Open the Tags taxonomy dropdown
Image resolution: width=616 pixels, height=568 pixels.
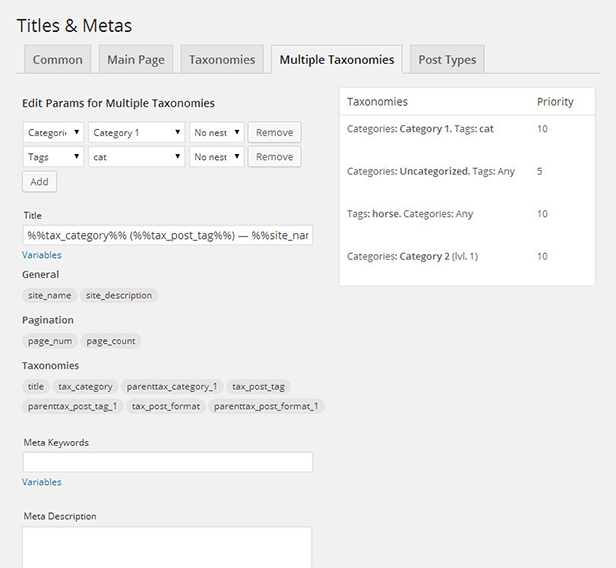click(x=53, y=157)
